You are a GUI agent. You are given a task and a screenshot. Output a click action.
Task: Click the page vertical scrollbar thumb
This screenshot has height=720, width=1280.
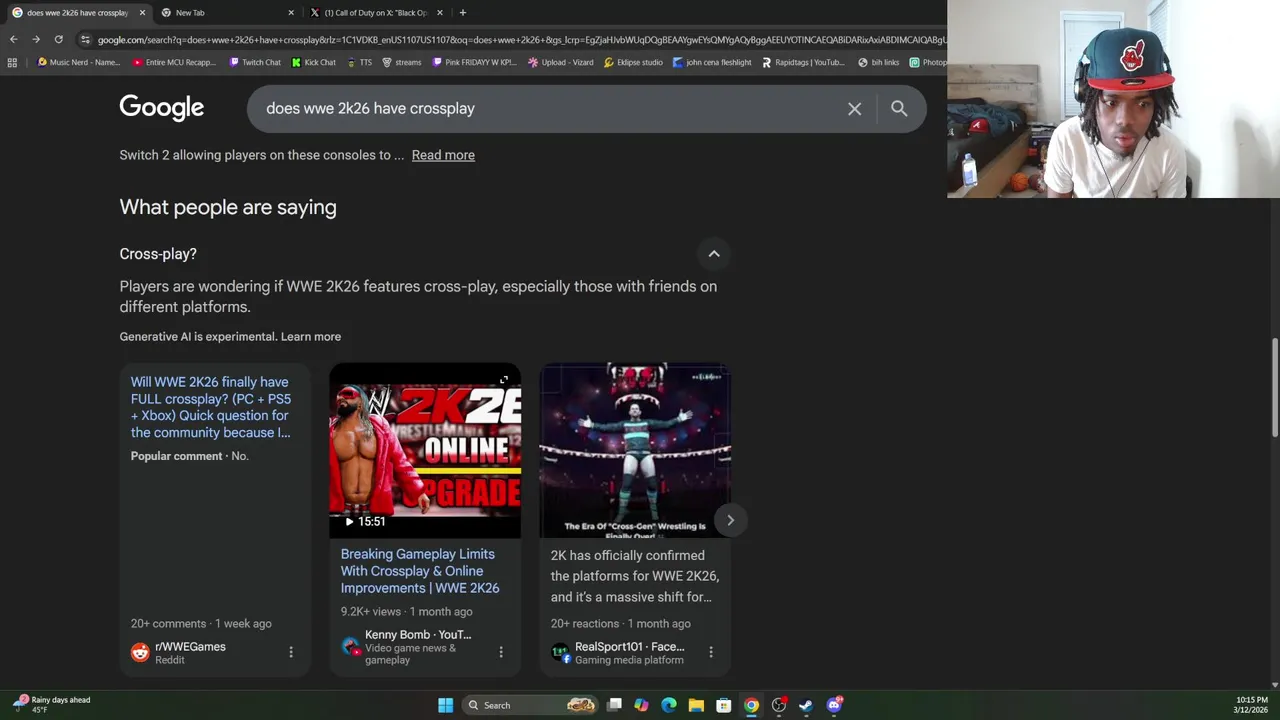tap(1274, 388)
